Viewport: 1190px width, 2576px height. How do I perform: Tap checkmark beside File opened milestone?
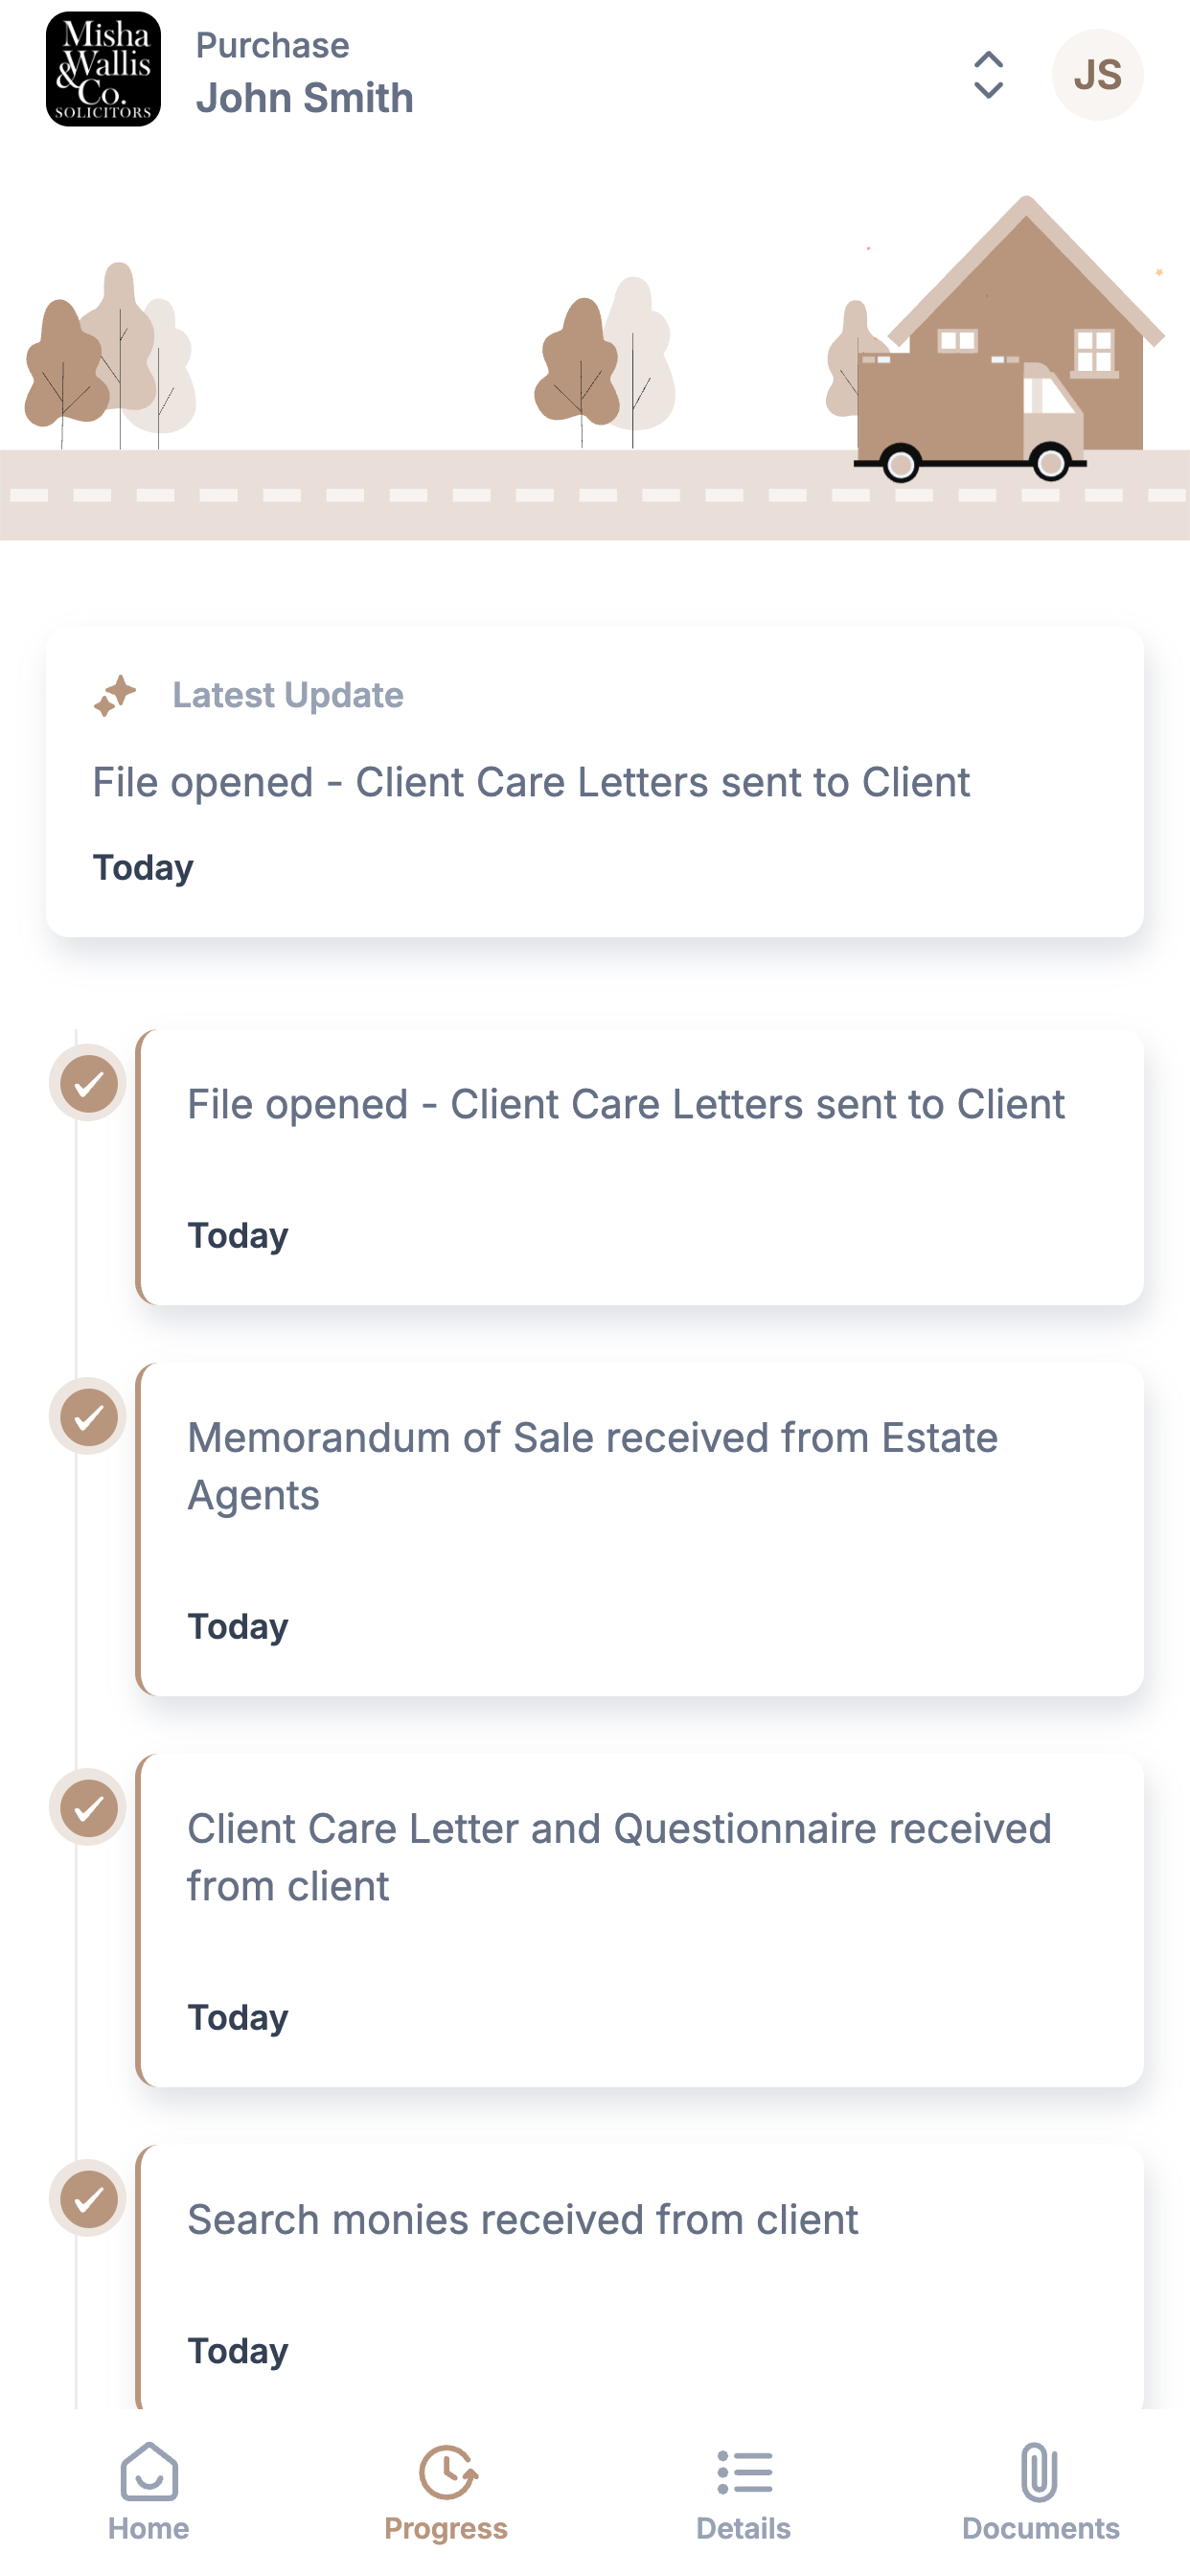pyautogui.click(x=88, y=1083)
